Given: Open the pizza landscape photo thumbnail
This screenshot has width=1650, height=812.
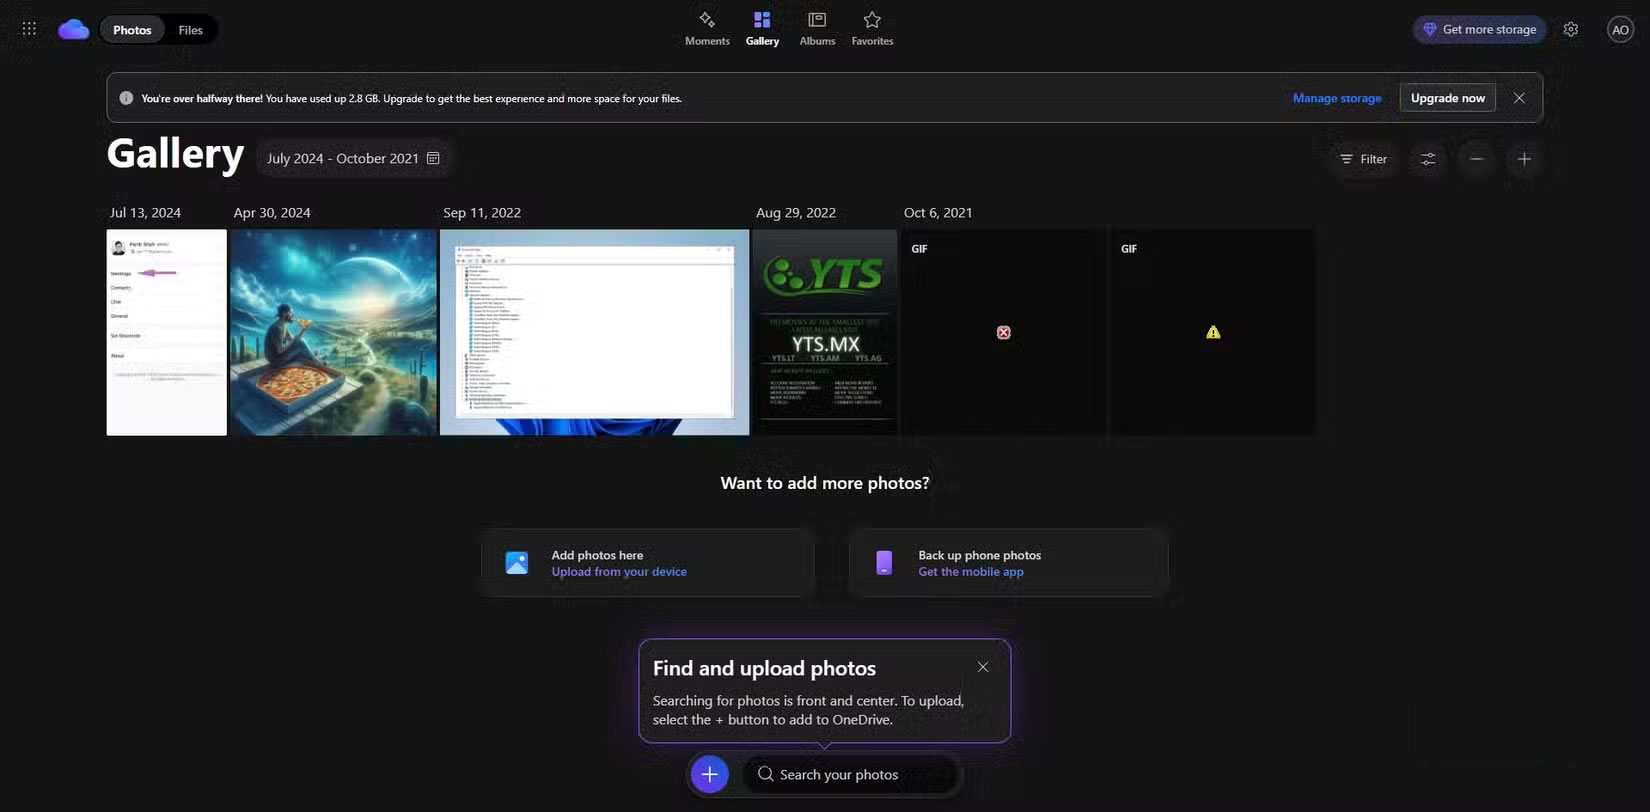Looking at the screenshot, I should (x=334, y=332).
